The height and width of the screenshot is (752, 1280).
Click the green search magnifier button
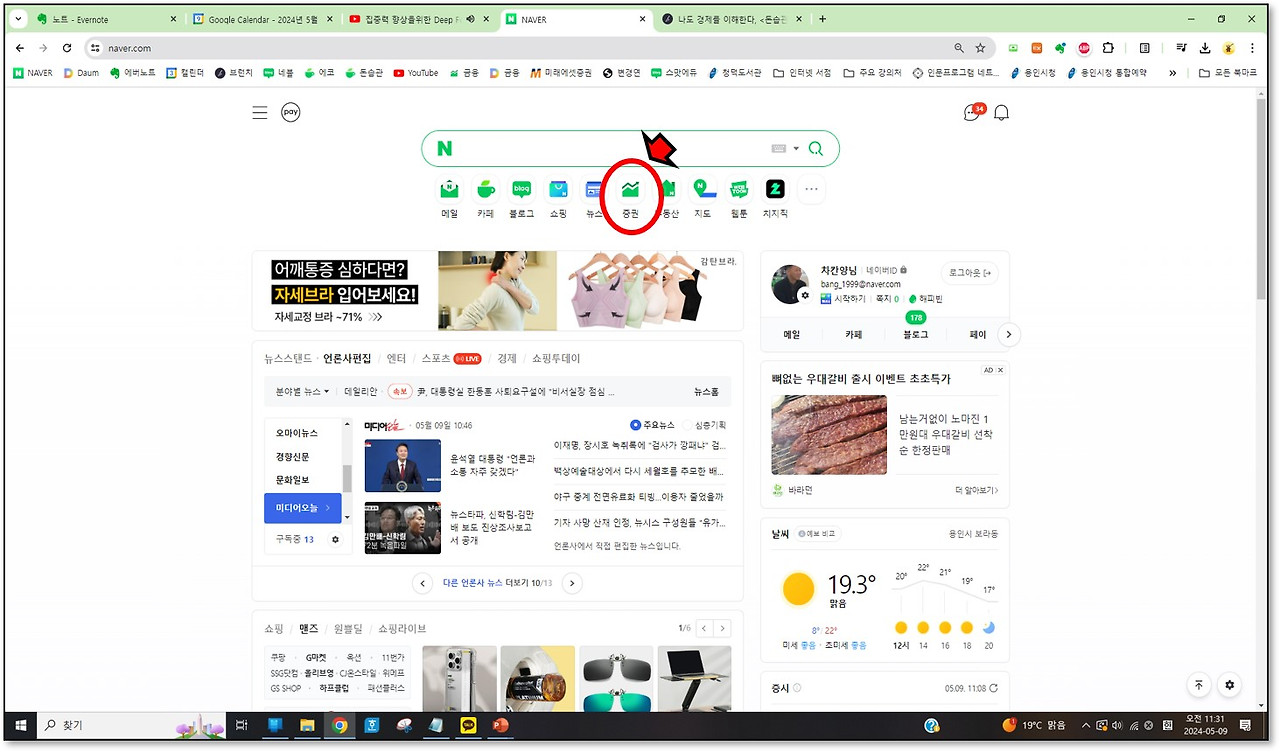[x=816, y=149]
